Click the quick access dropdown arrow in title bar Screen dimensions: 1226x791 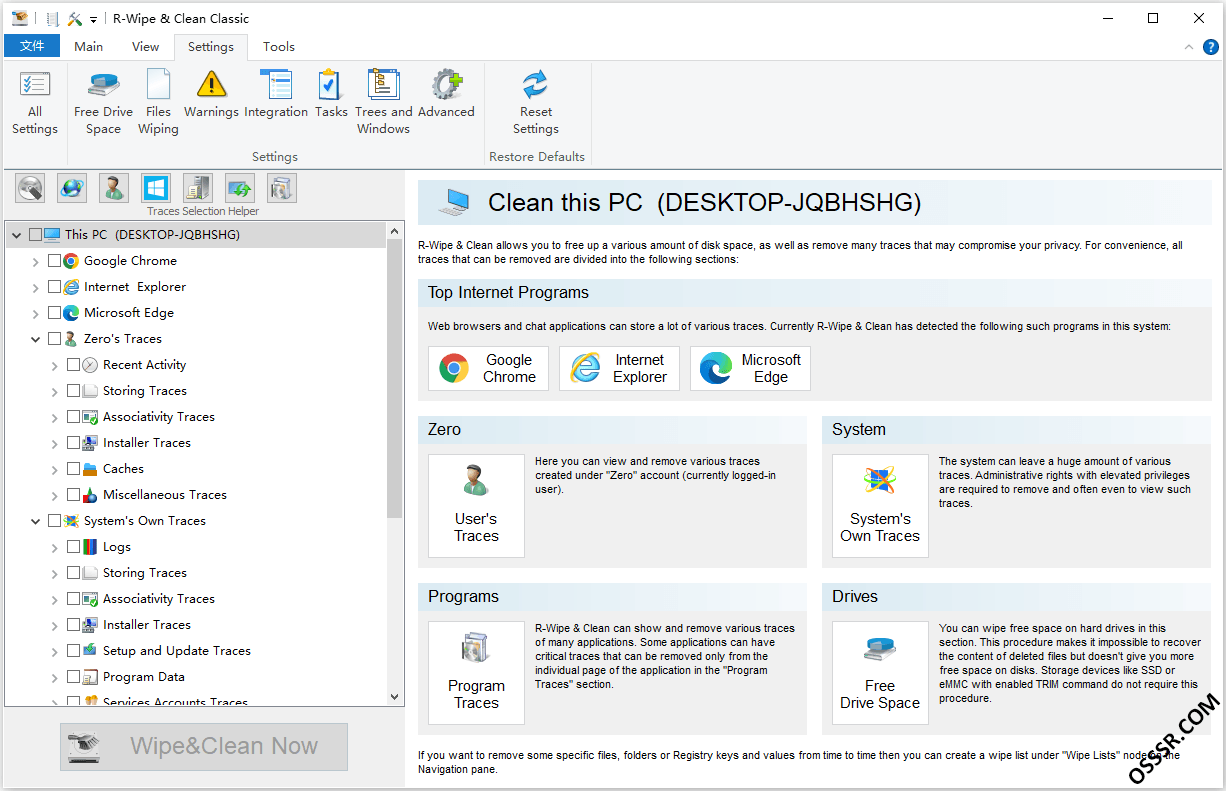(x=94, y=19)
